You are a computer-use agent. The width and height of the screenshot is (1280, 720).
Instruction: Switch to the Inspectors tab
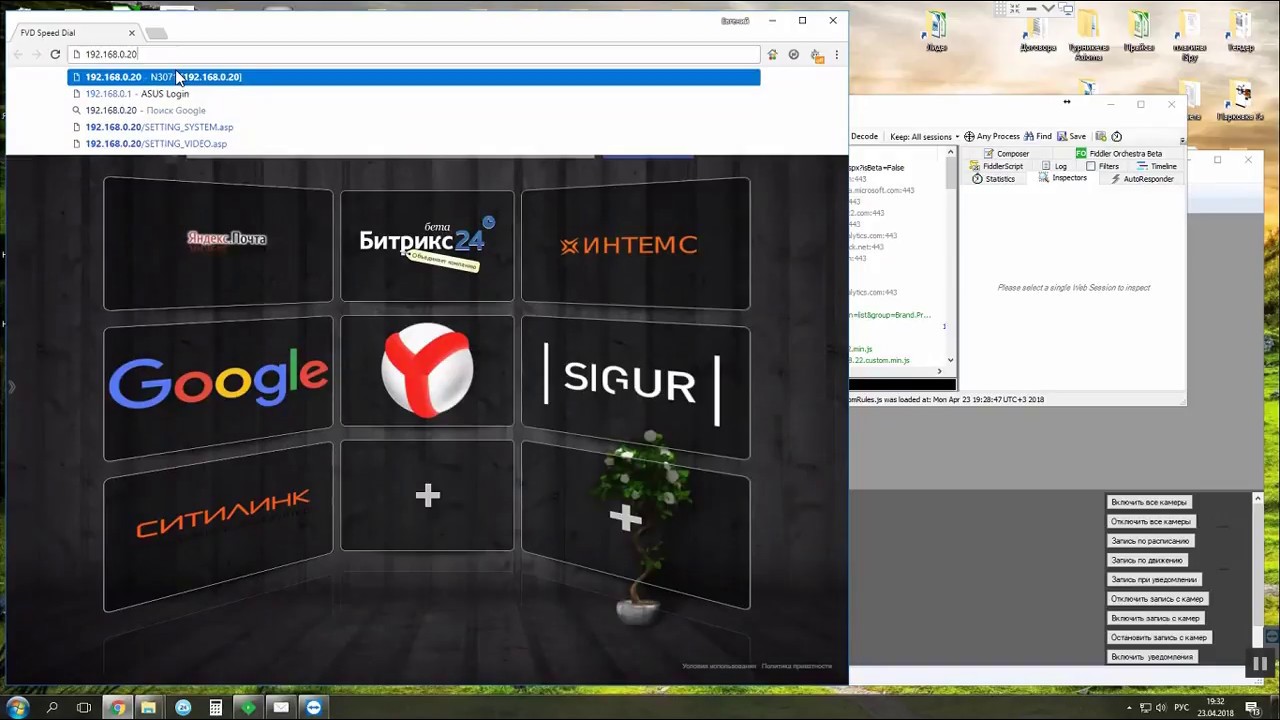coord(1062,178)
